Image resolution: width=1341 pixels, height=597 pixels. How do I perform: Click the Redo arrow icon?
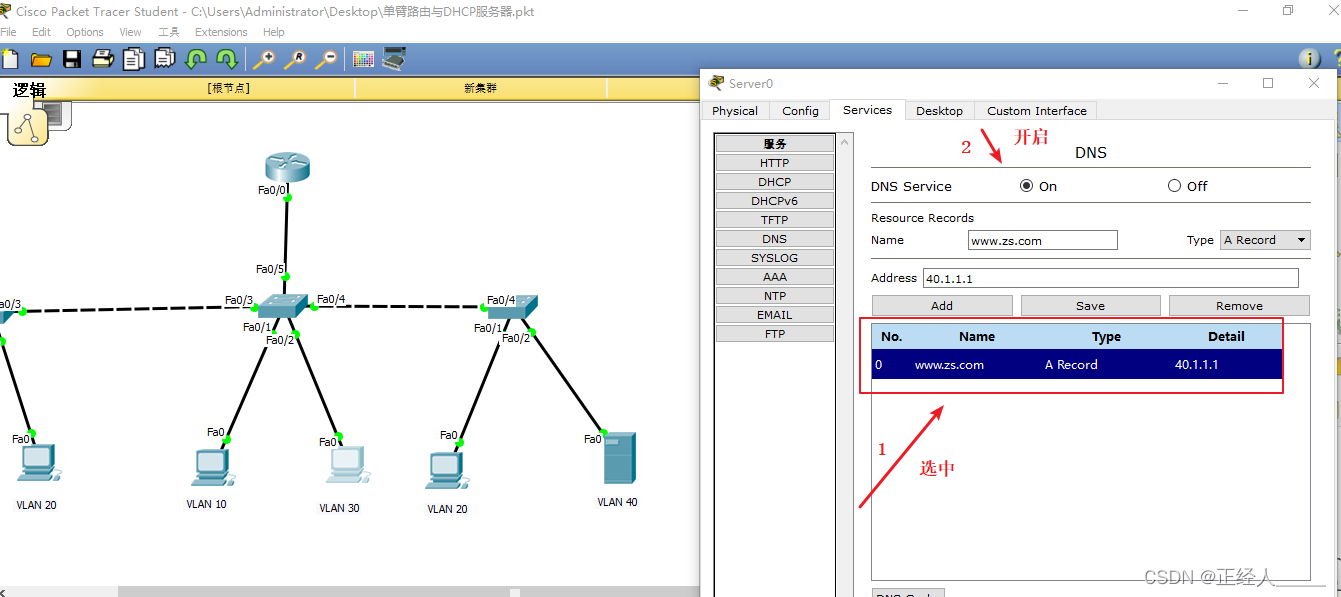[226, 58]
